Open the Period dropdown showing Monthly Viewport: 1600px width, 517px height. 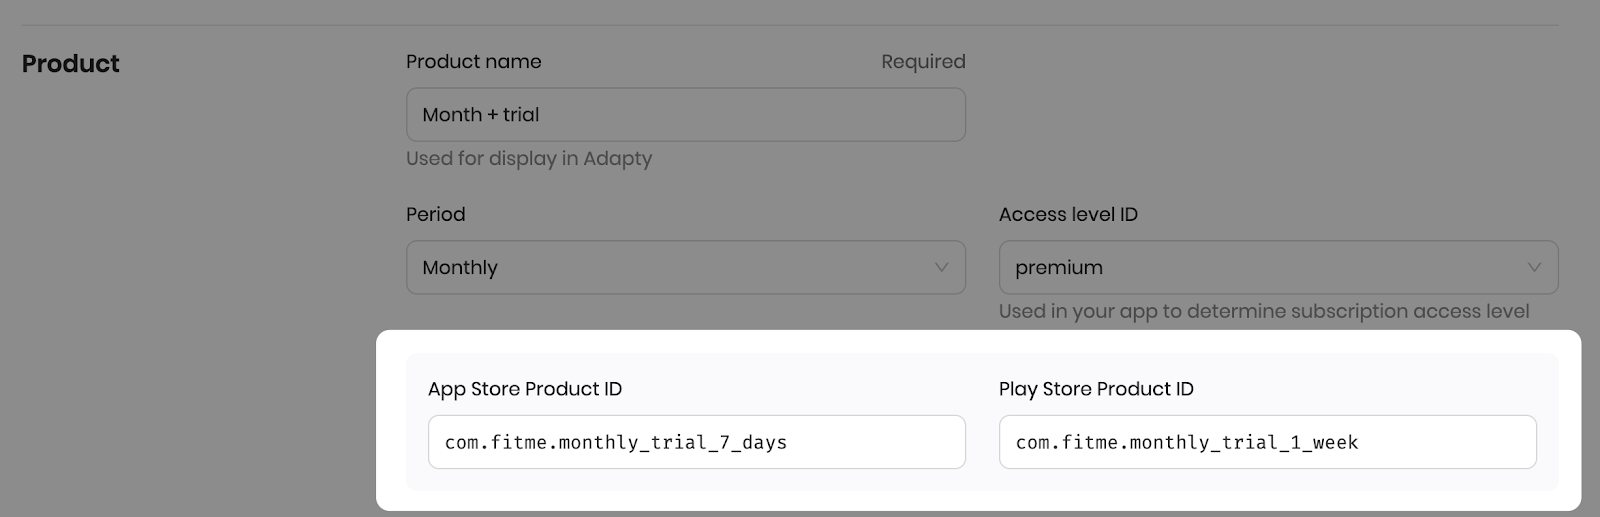tap(685, 267)
